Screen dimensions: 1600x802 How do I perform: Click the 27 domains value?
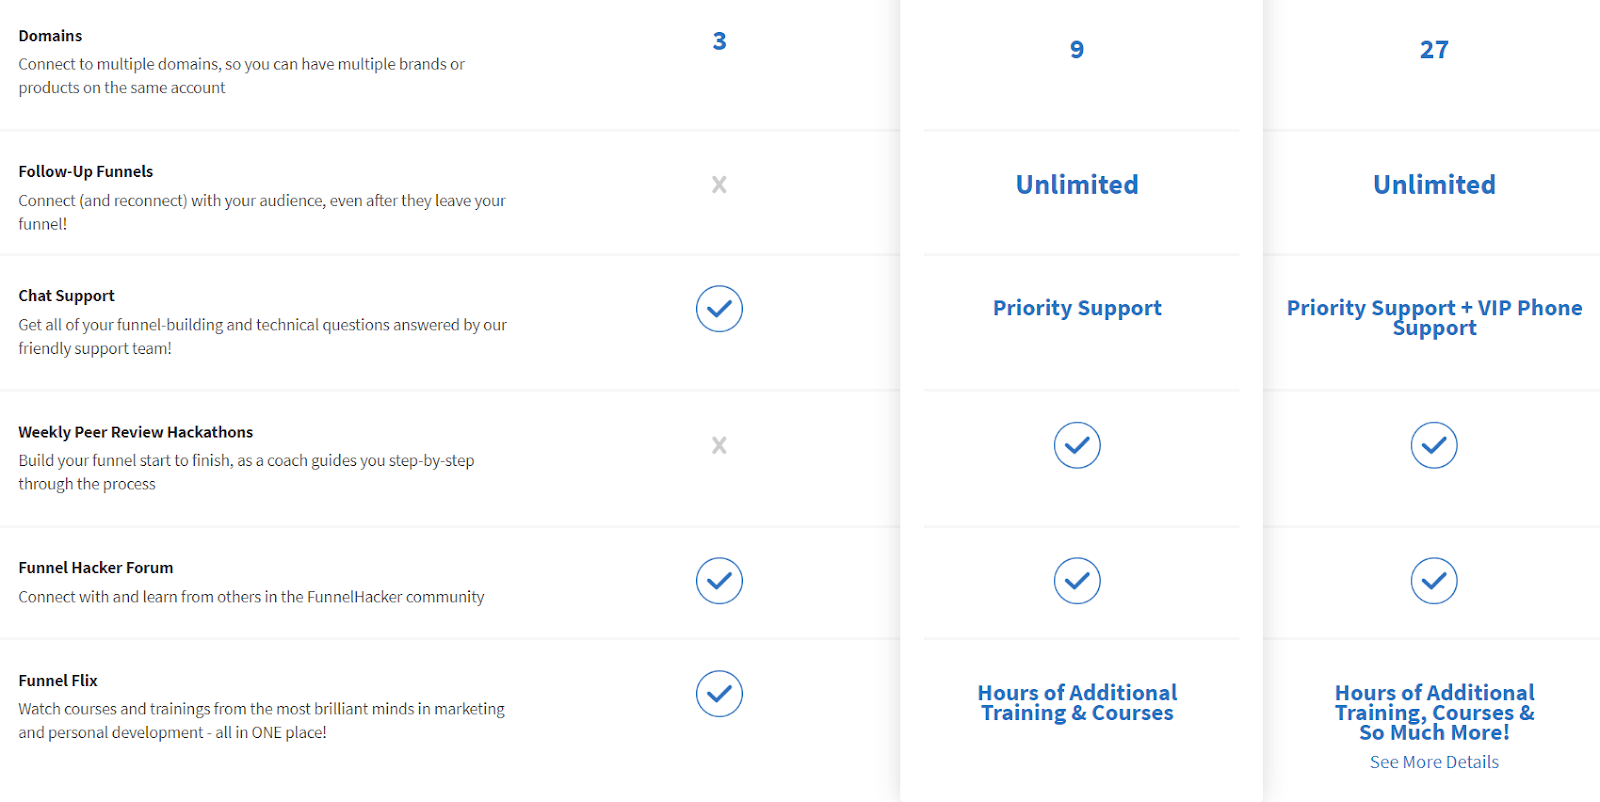click(x=1434, y=50)
